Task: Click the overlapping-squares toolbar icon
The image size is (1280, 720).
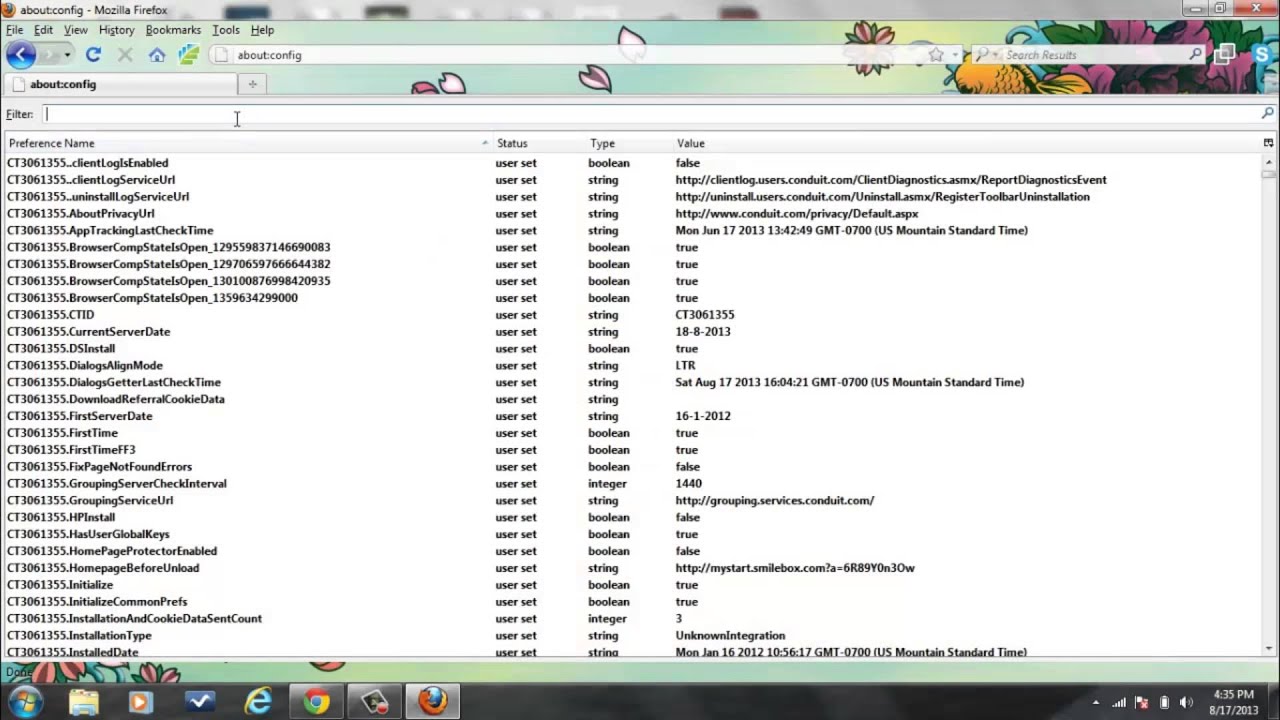Action: click(1225, 55)
